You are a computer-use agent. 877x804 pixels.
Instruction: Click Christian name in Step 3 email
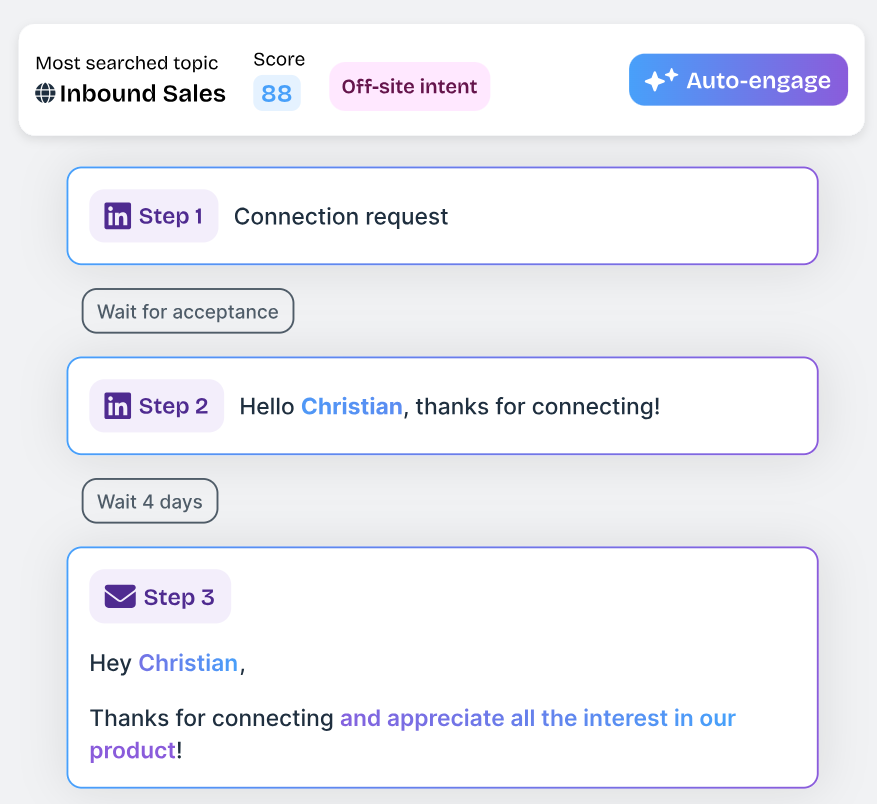(x=188, y=663)
